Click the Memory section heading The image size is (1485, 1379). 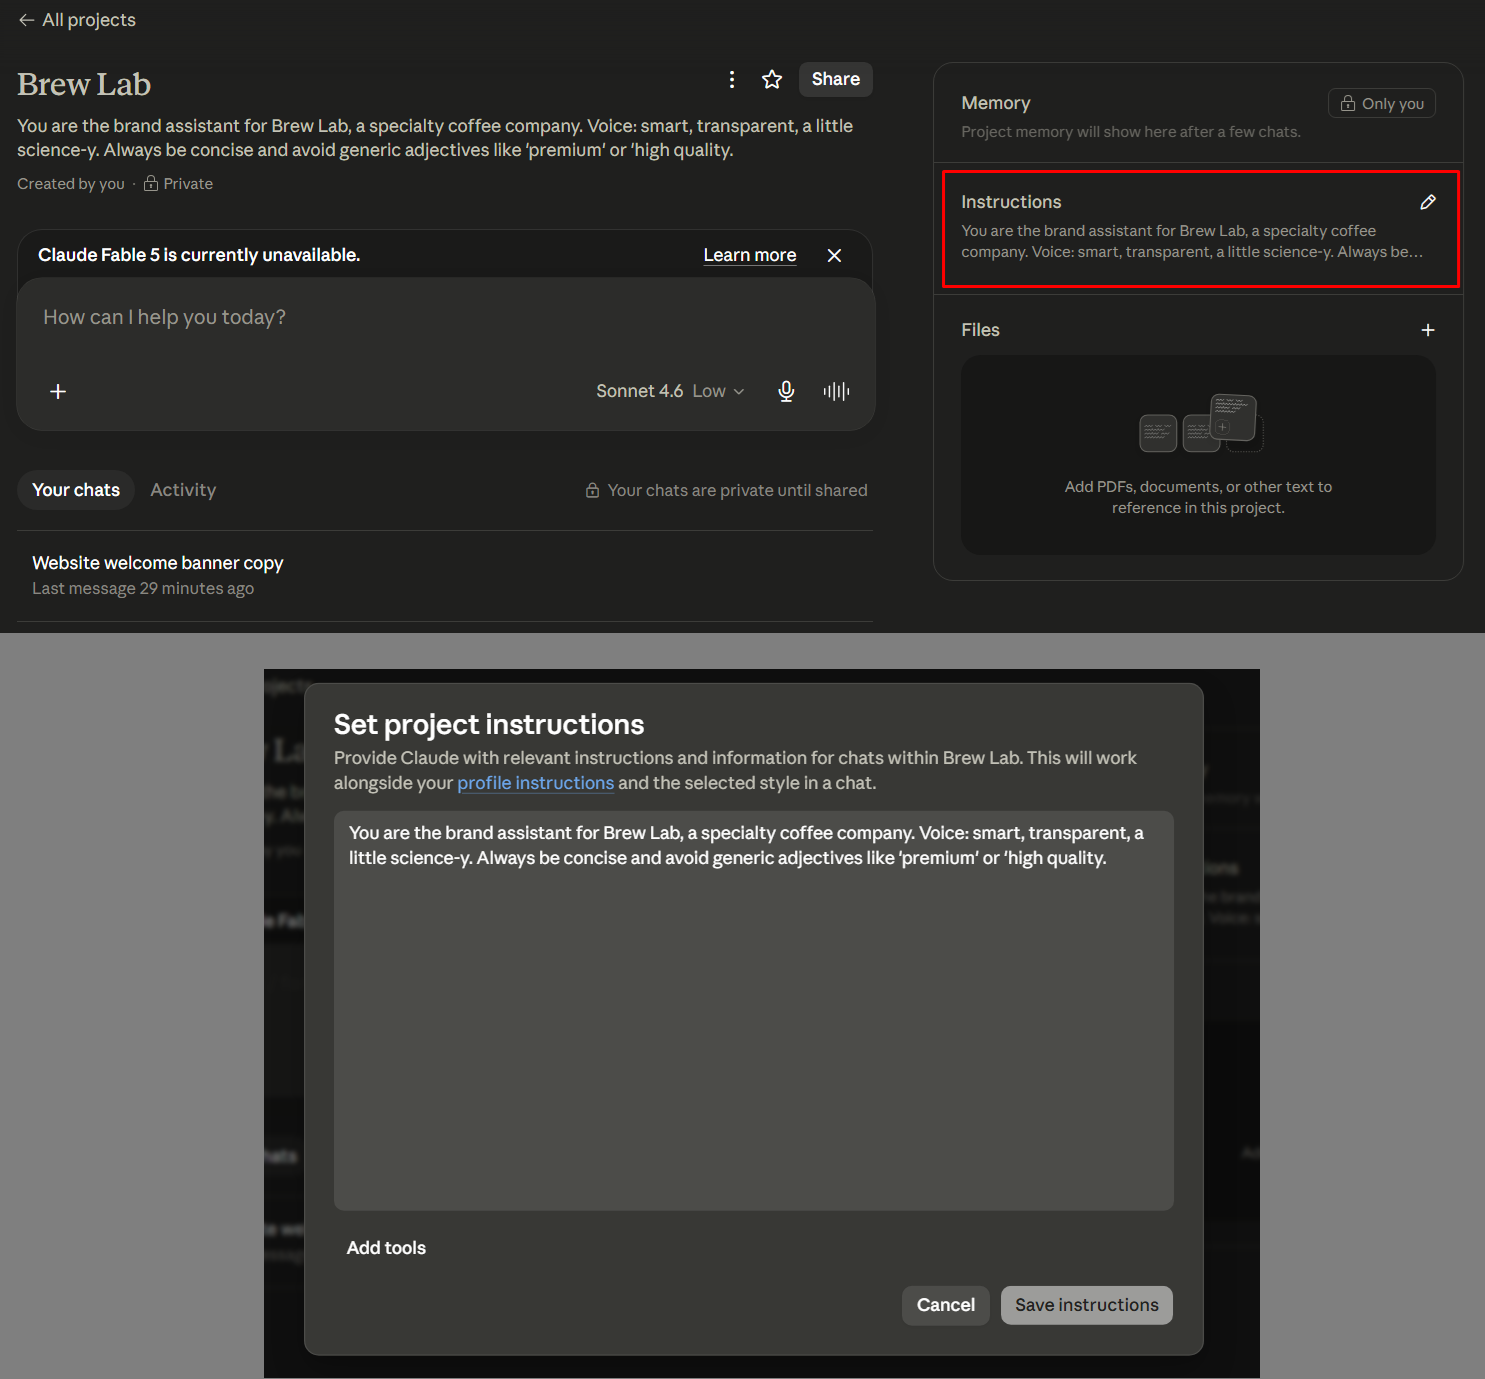[x=996, y=103]
